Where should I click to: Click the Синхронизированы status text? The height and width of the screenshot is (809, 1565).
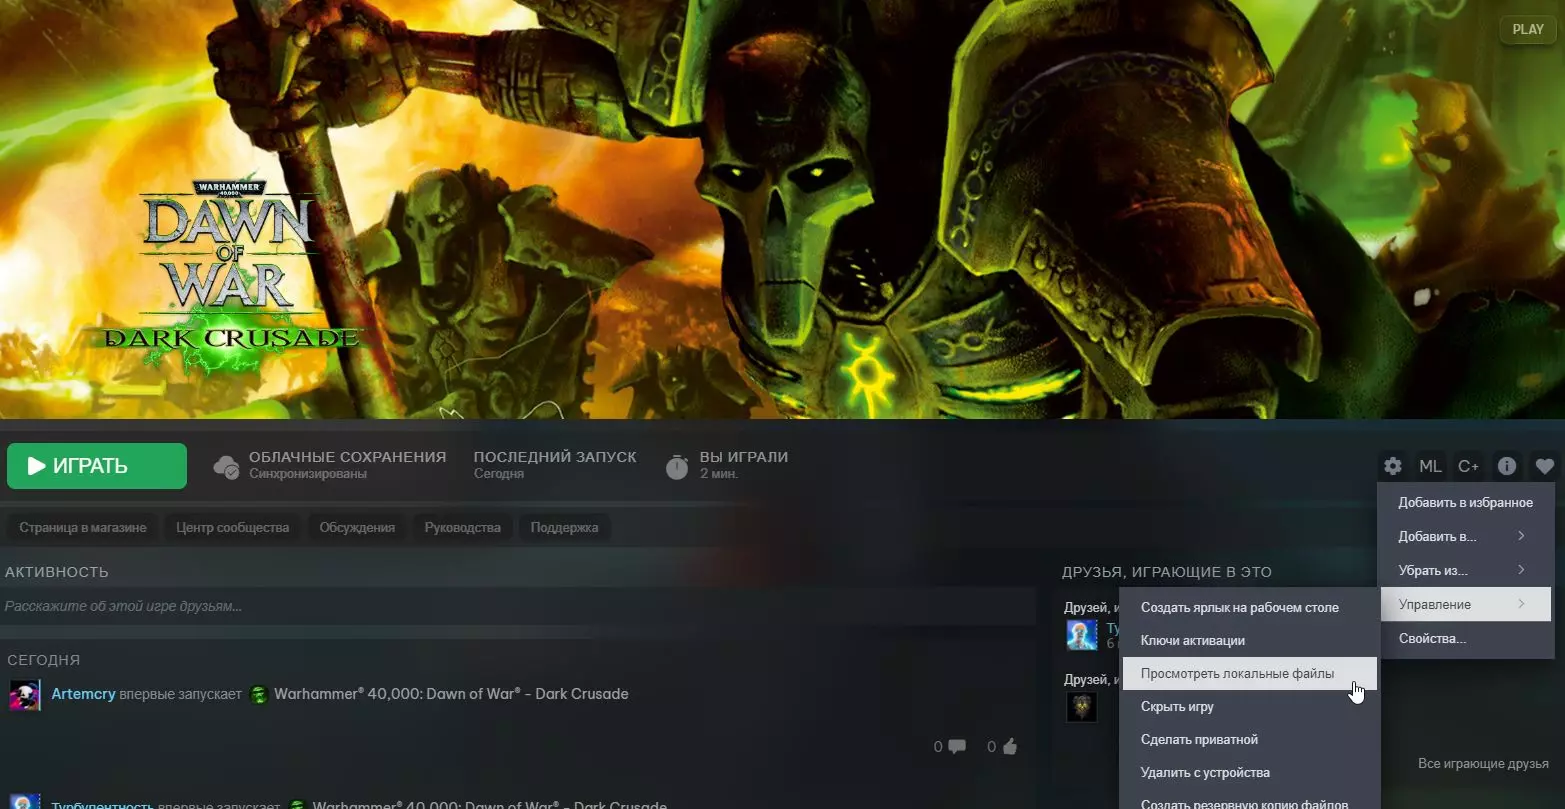coord(308,474)
